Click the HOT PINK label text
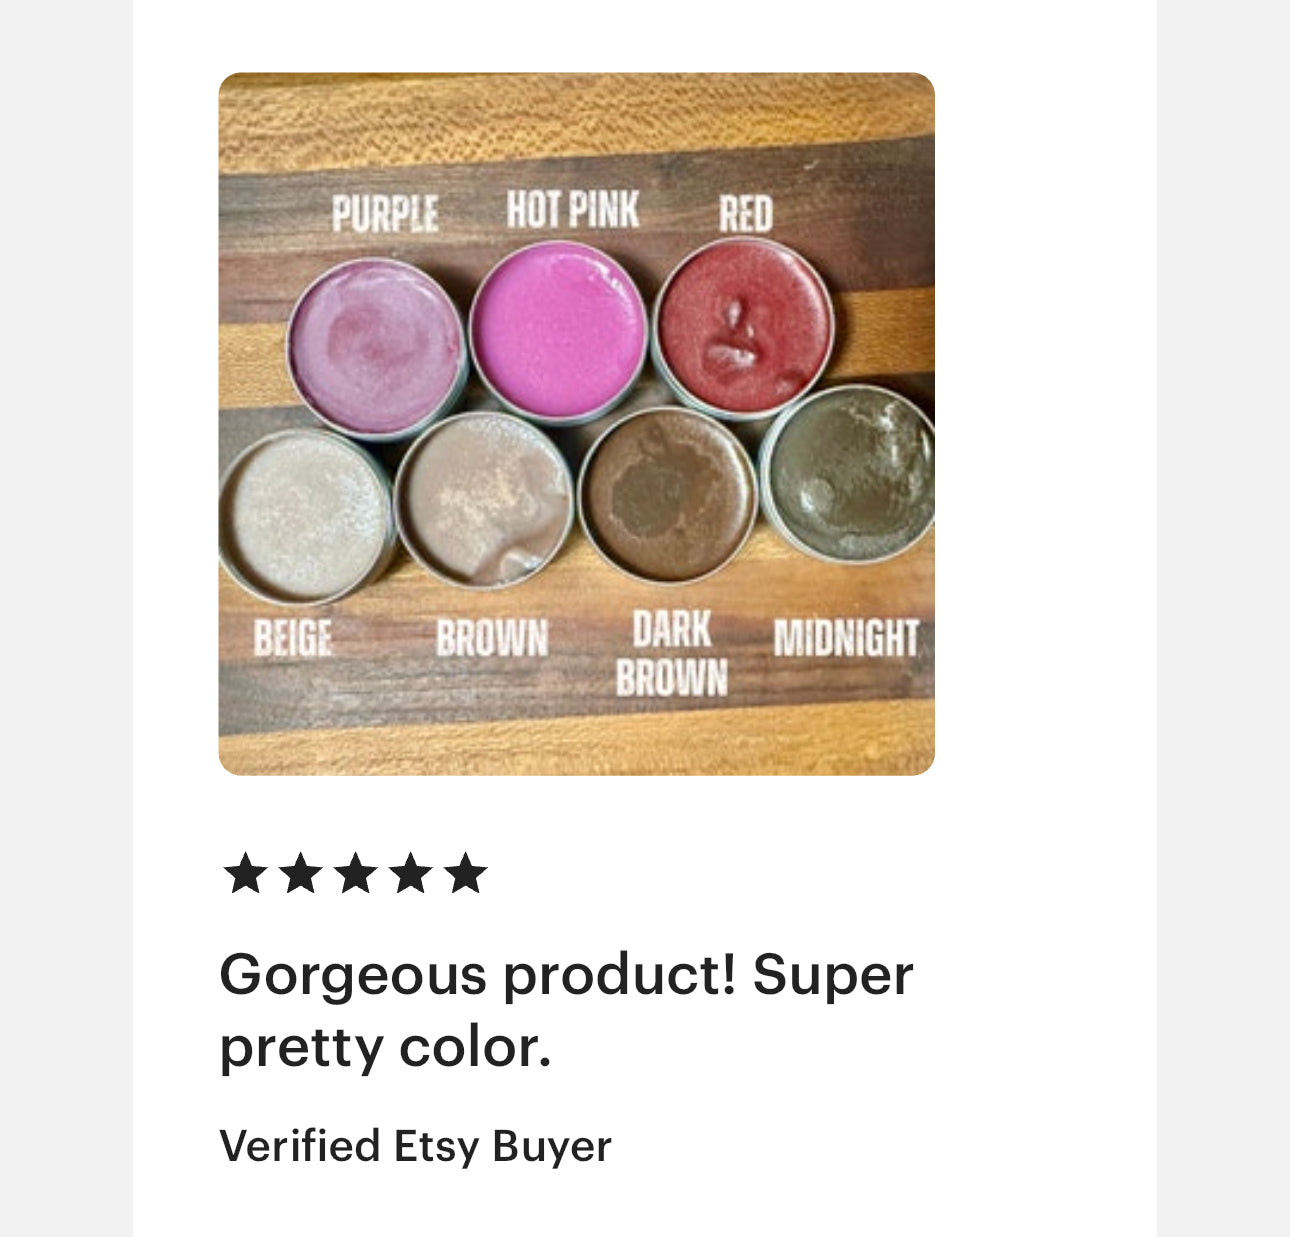The height and width of the screenshot is (1237, 1290). point(572,210)
